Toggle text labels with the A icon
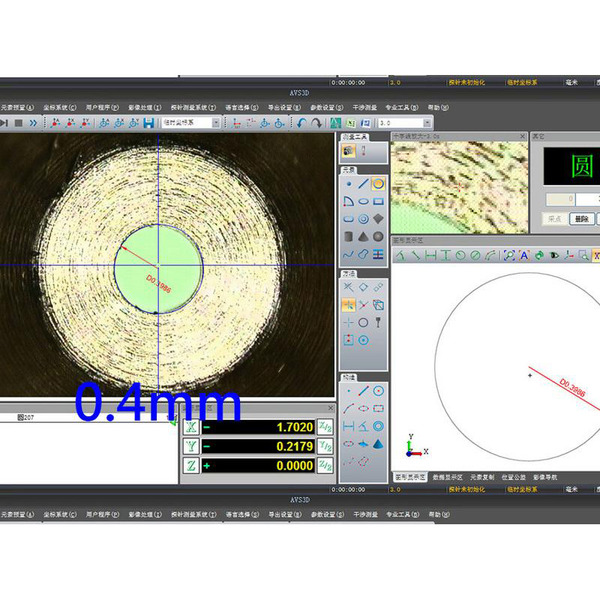The image size is (600, 600). [524, 255]
